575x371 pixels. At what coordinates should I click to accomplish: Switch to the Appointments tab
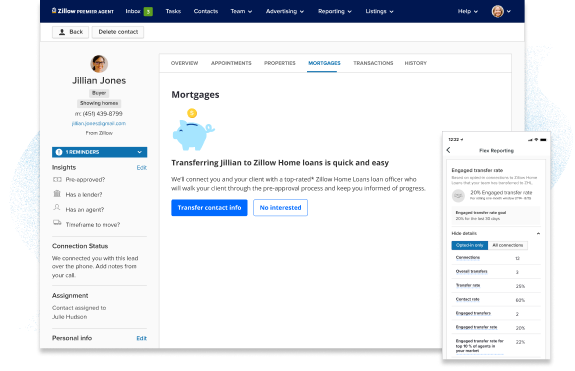[x=231, y=63]
